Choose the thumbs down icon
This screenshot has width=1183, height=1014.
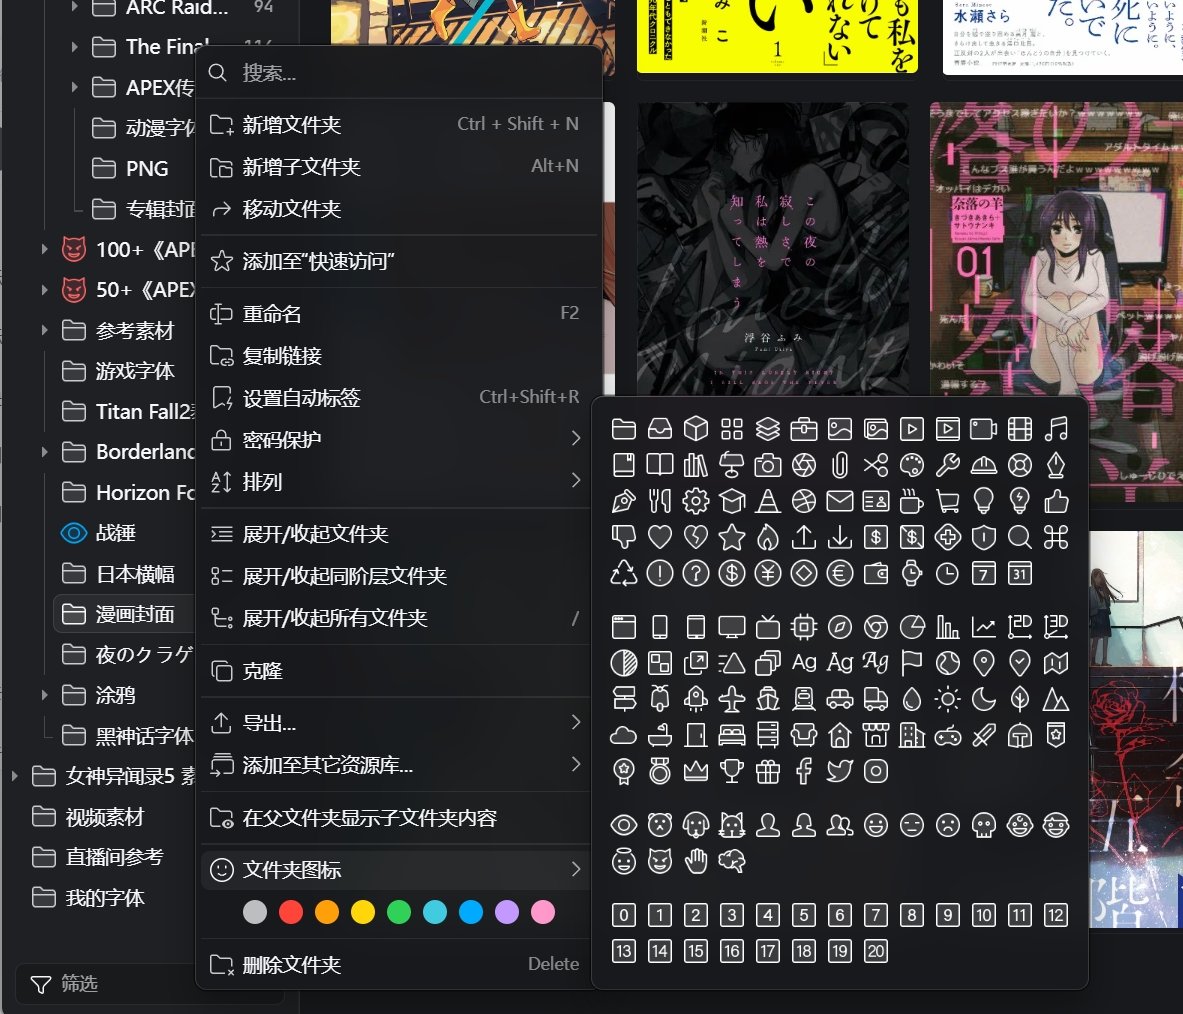[x=623, y=537]
